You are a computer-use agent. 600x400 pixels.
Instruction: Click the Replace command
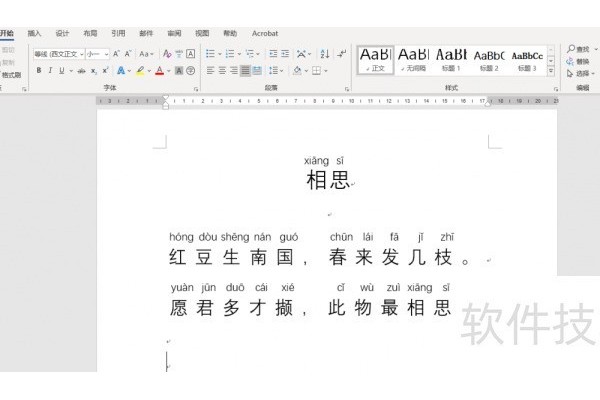point(578,62)
